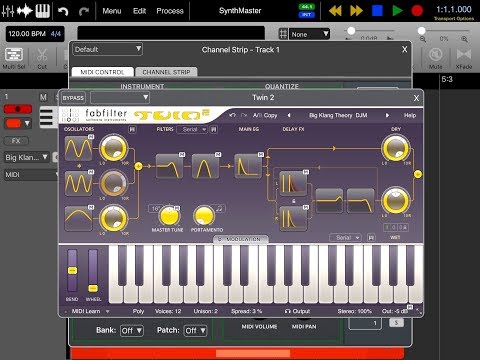Open the delay routing Serial dropdown

(x=345, y=237)
